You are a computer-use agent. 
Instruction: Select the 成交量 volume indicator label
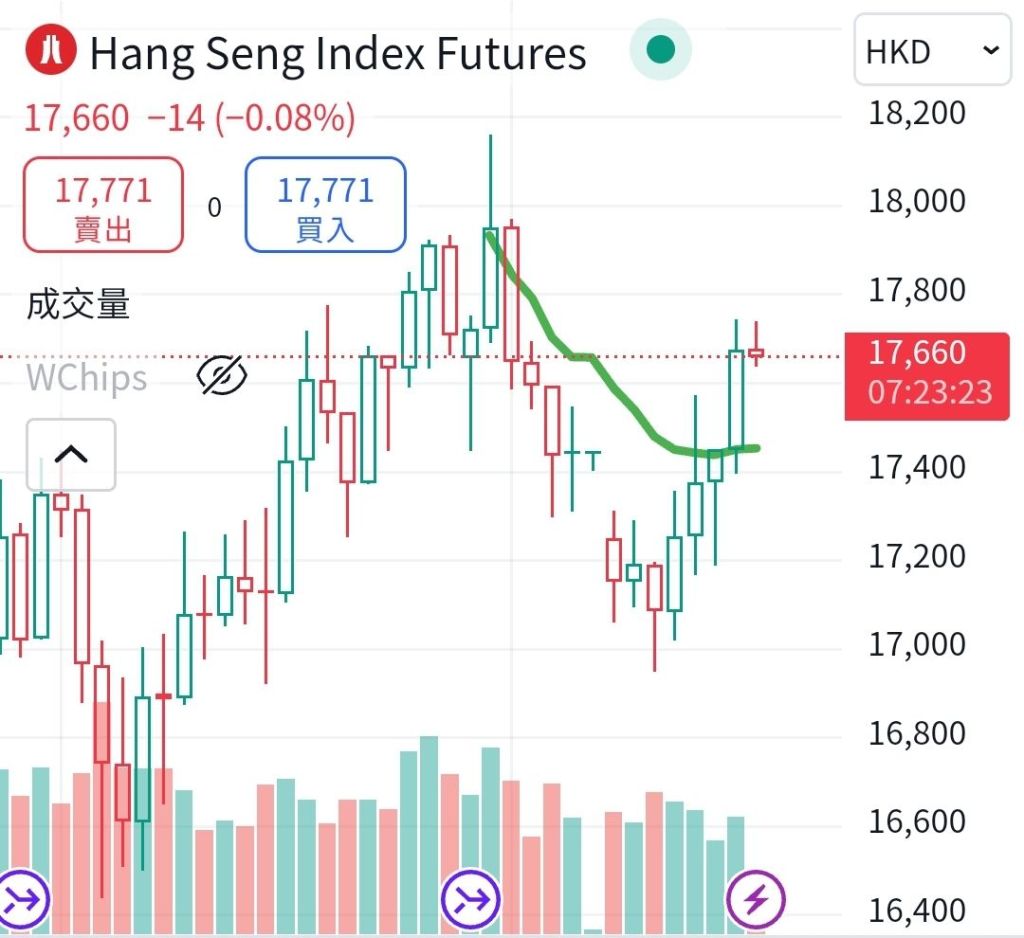(78, 304)
